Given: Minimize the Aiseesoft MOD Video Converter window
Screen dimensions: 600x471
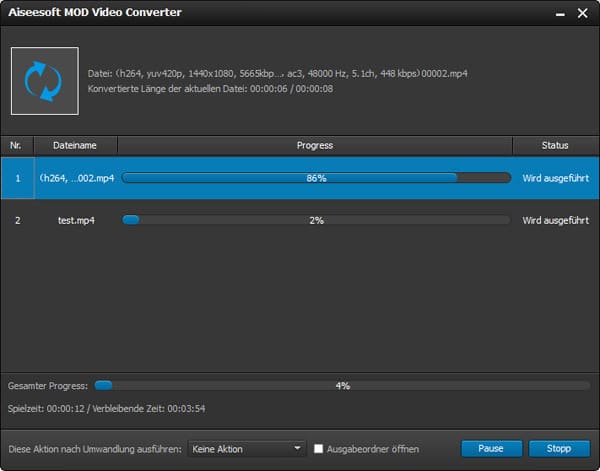Looking at the screenshot, I should pyautogui.click(x=556, y=13).
